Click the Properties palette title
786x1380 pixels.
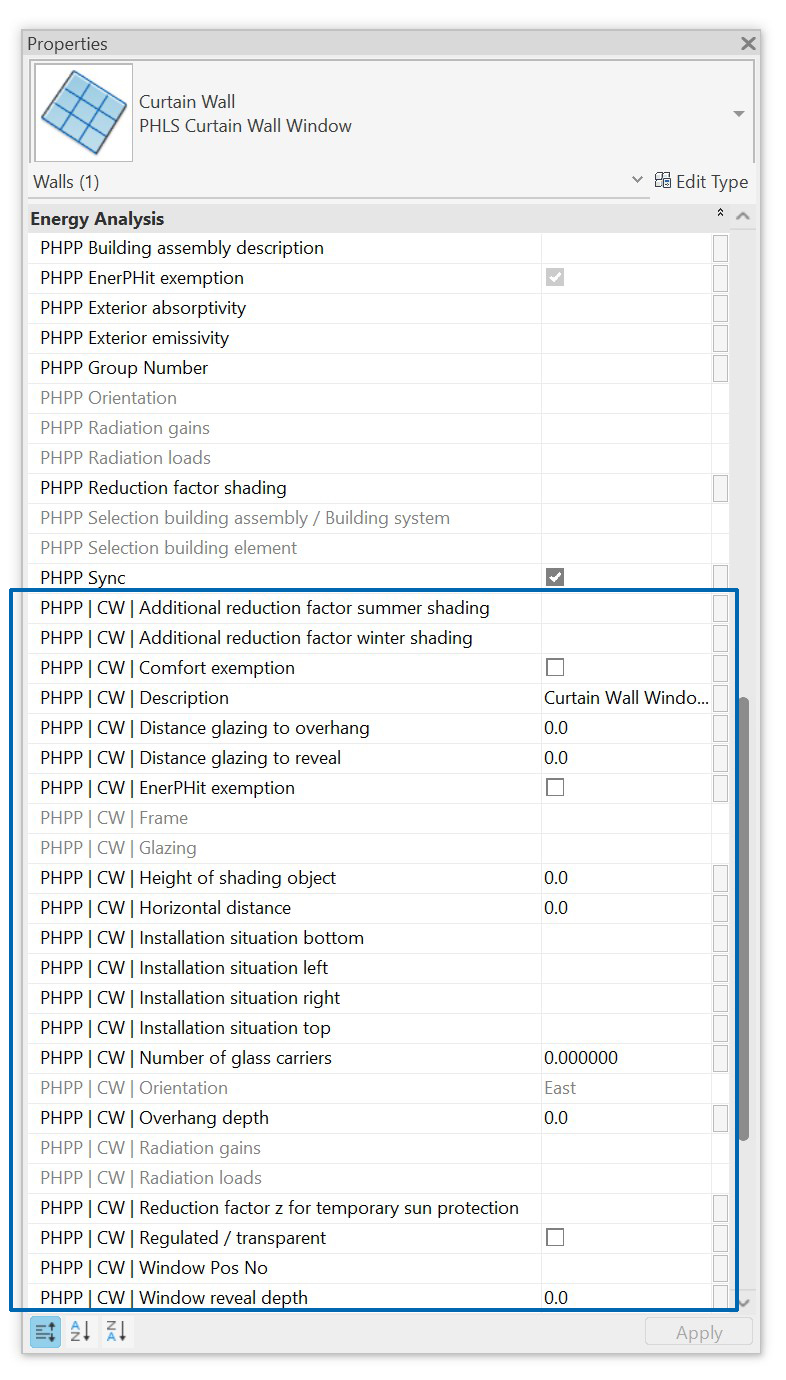(x=67, y=44)
